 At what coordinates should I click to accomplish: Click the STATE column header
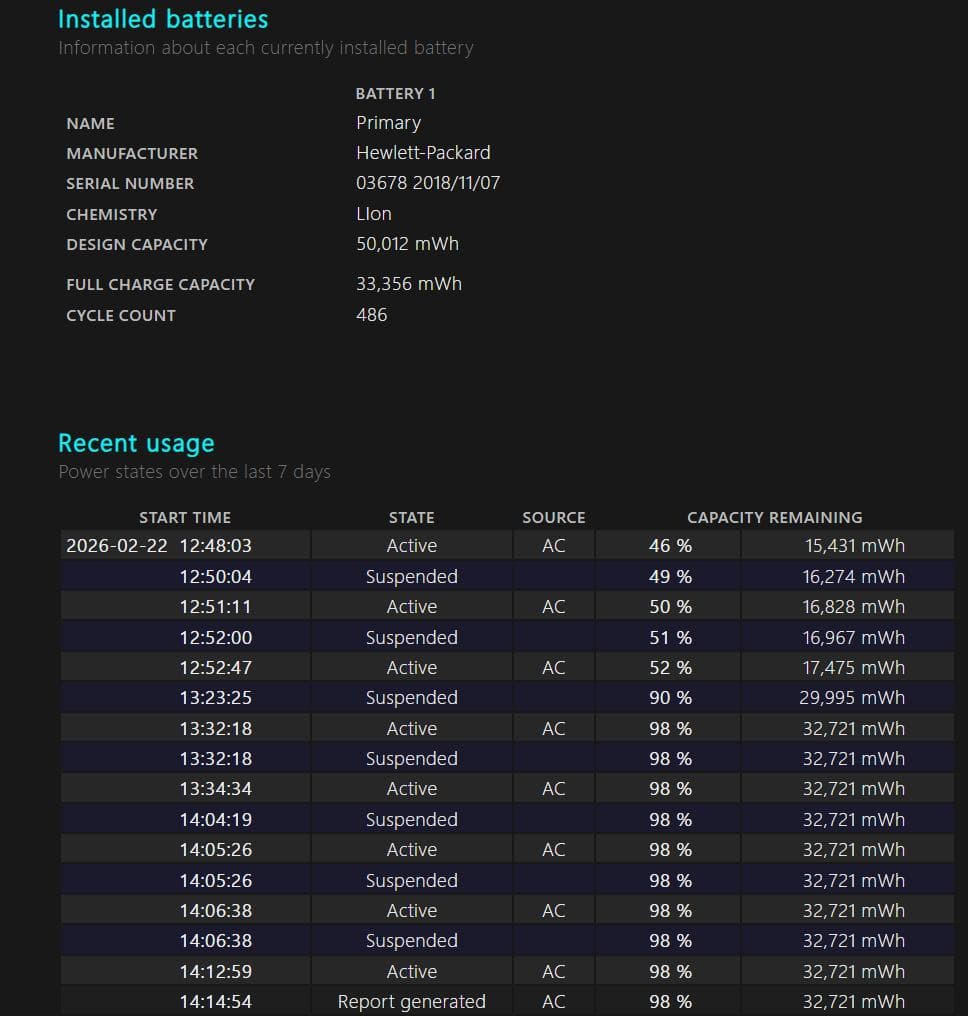[x=411, y=517]
